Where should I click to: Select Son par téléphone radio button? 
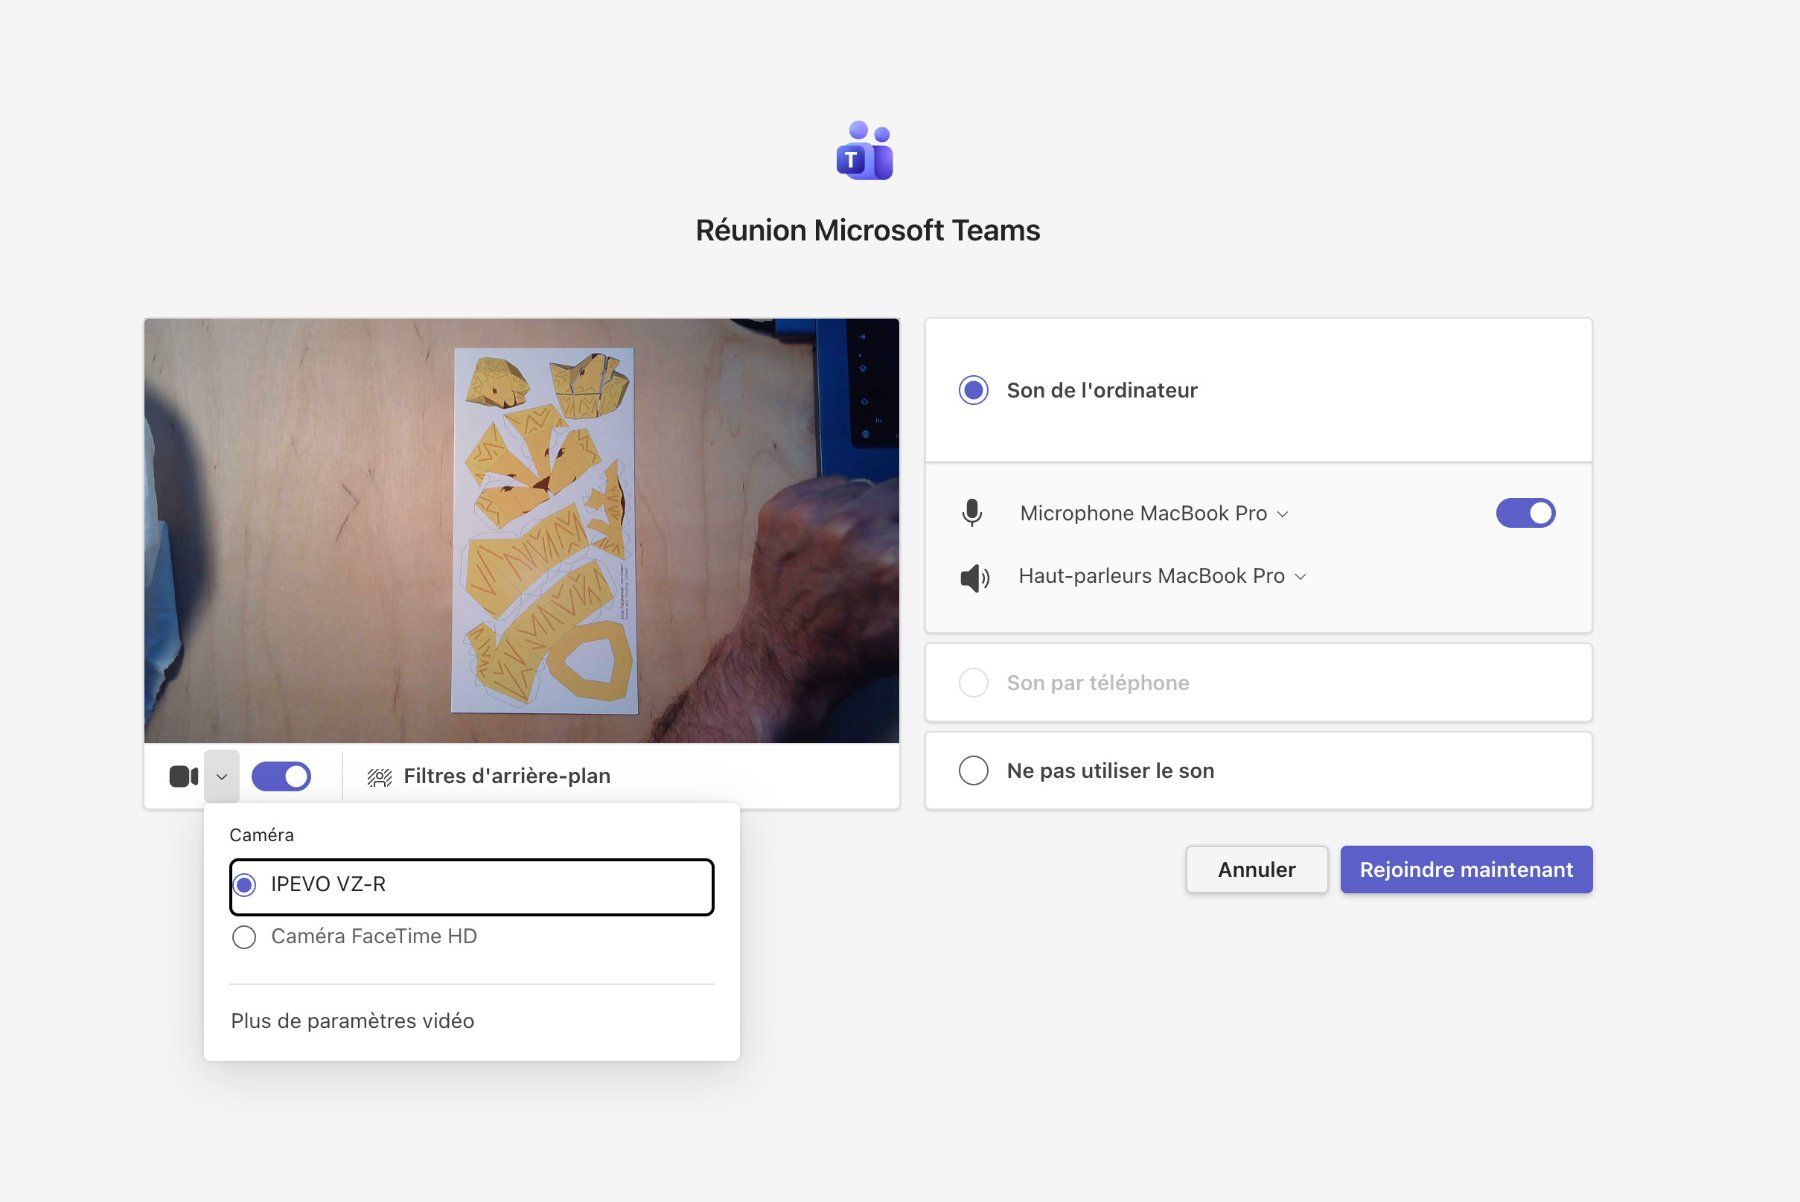click(974, 683)
